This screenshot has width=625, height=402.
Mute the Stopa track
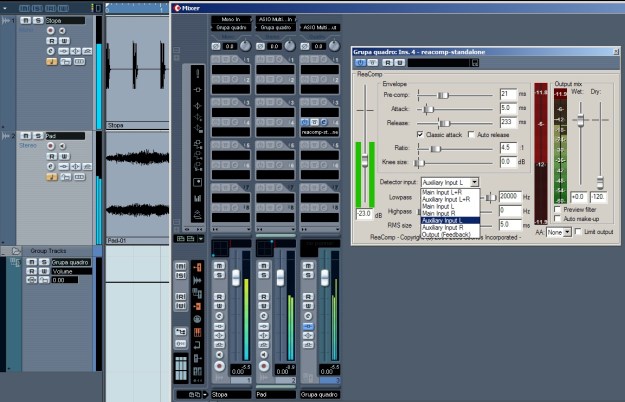[x=25, y=19]
